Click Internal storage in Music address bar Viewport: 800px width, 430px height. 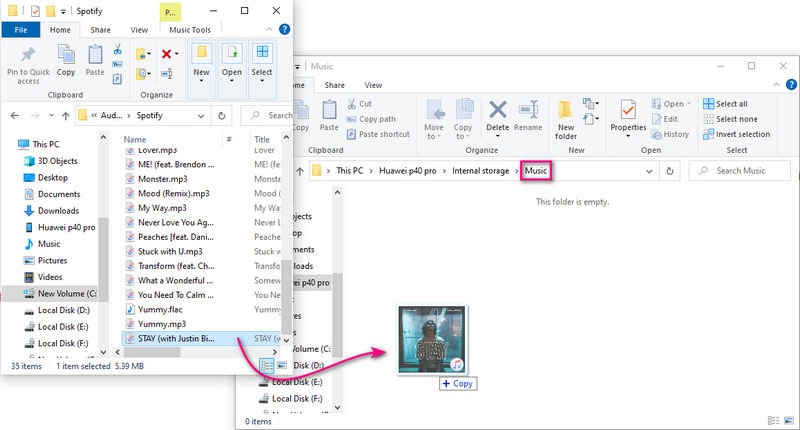click(x=480, y=171)
